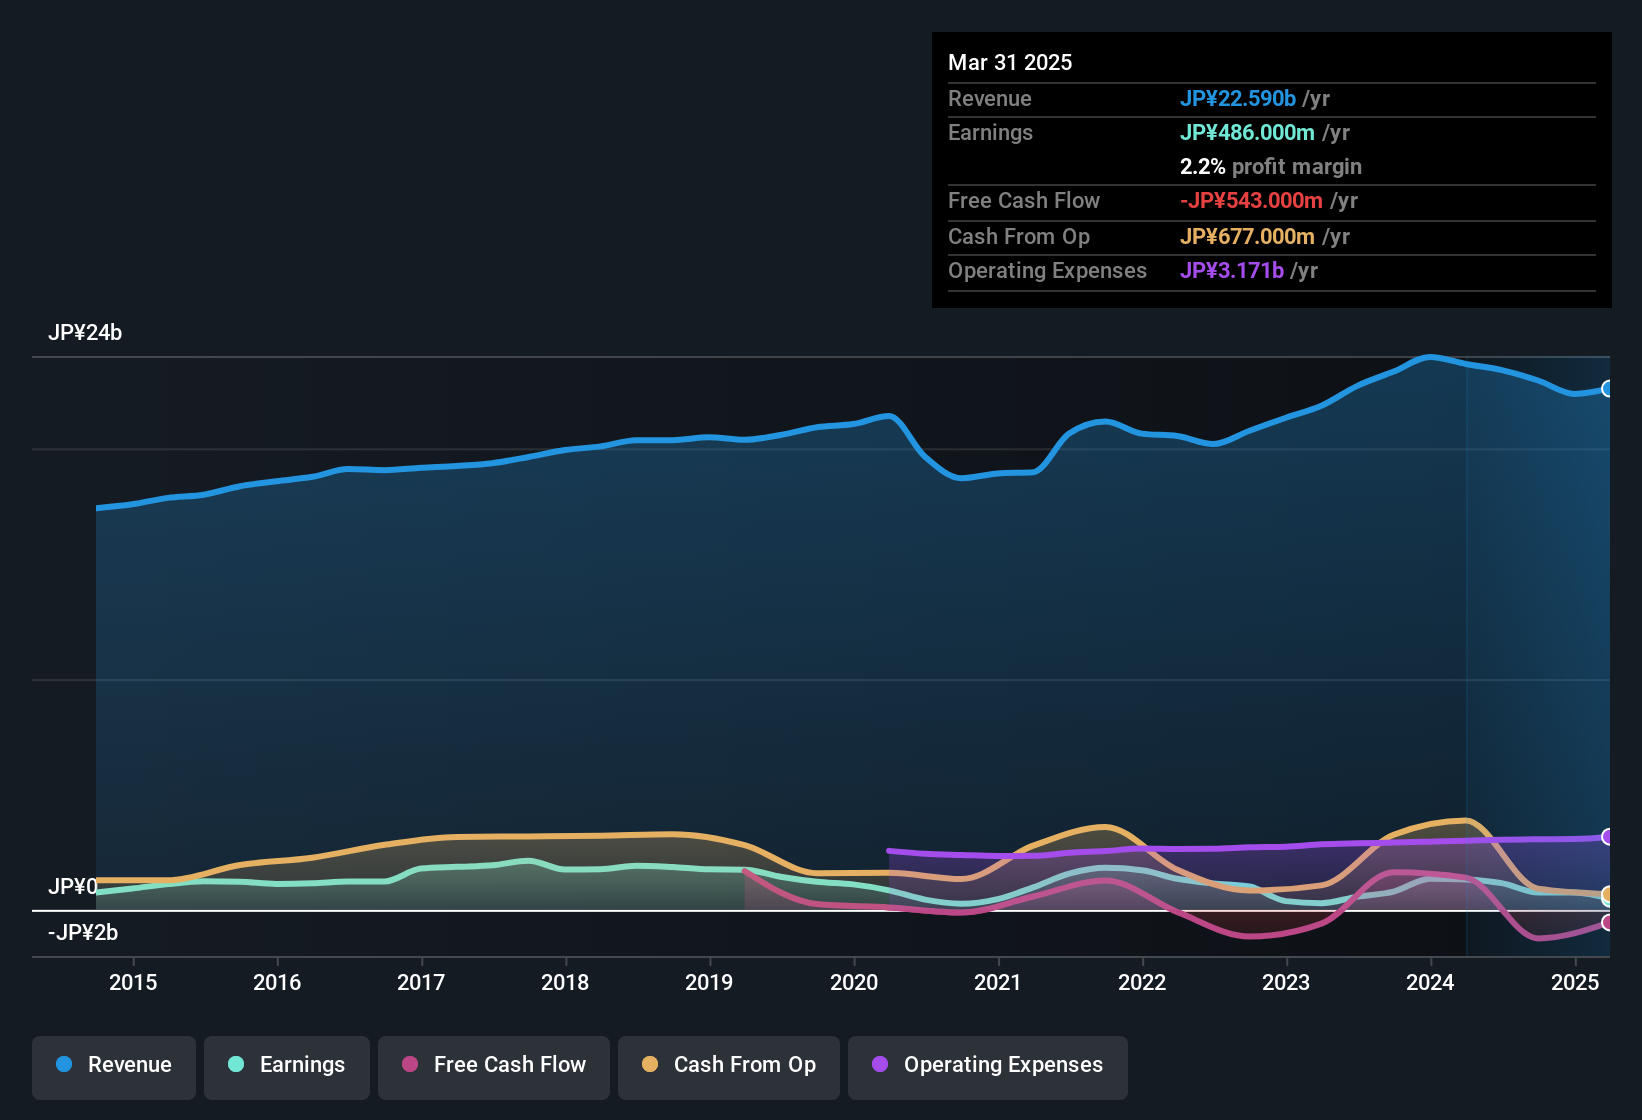Image resolution: width=1642 pixels, height=1120 pixels.
Task: Click the -JP¥543.000m free cash flow value
Action: [x=1251, y=200]
